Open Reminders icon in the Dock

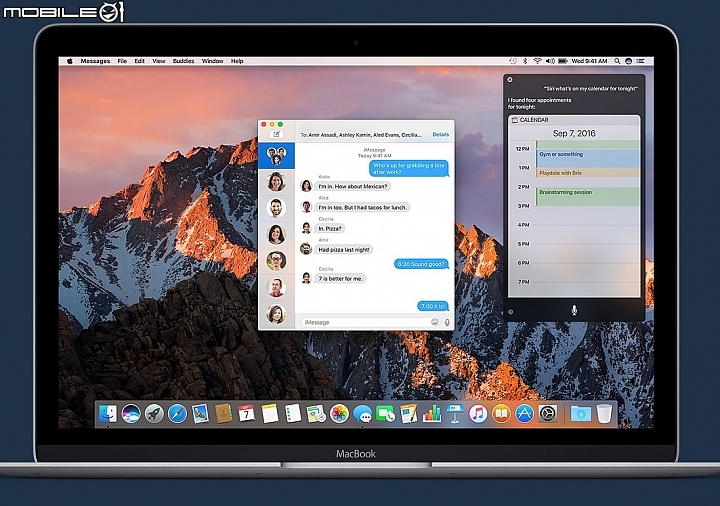293,414
